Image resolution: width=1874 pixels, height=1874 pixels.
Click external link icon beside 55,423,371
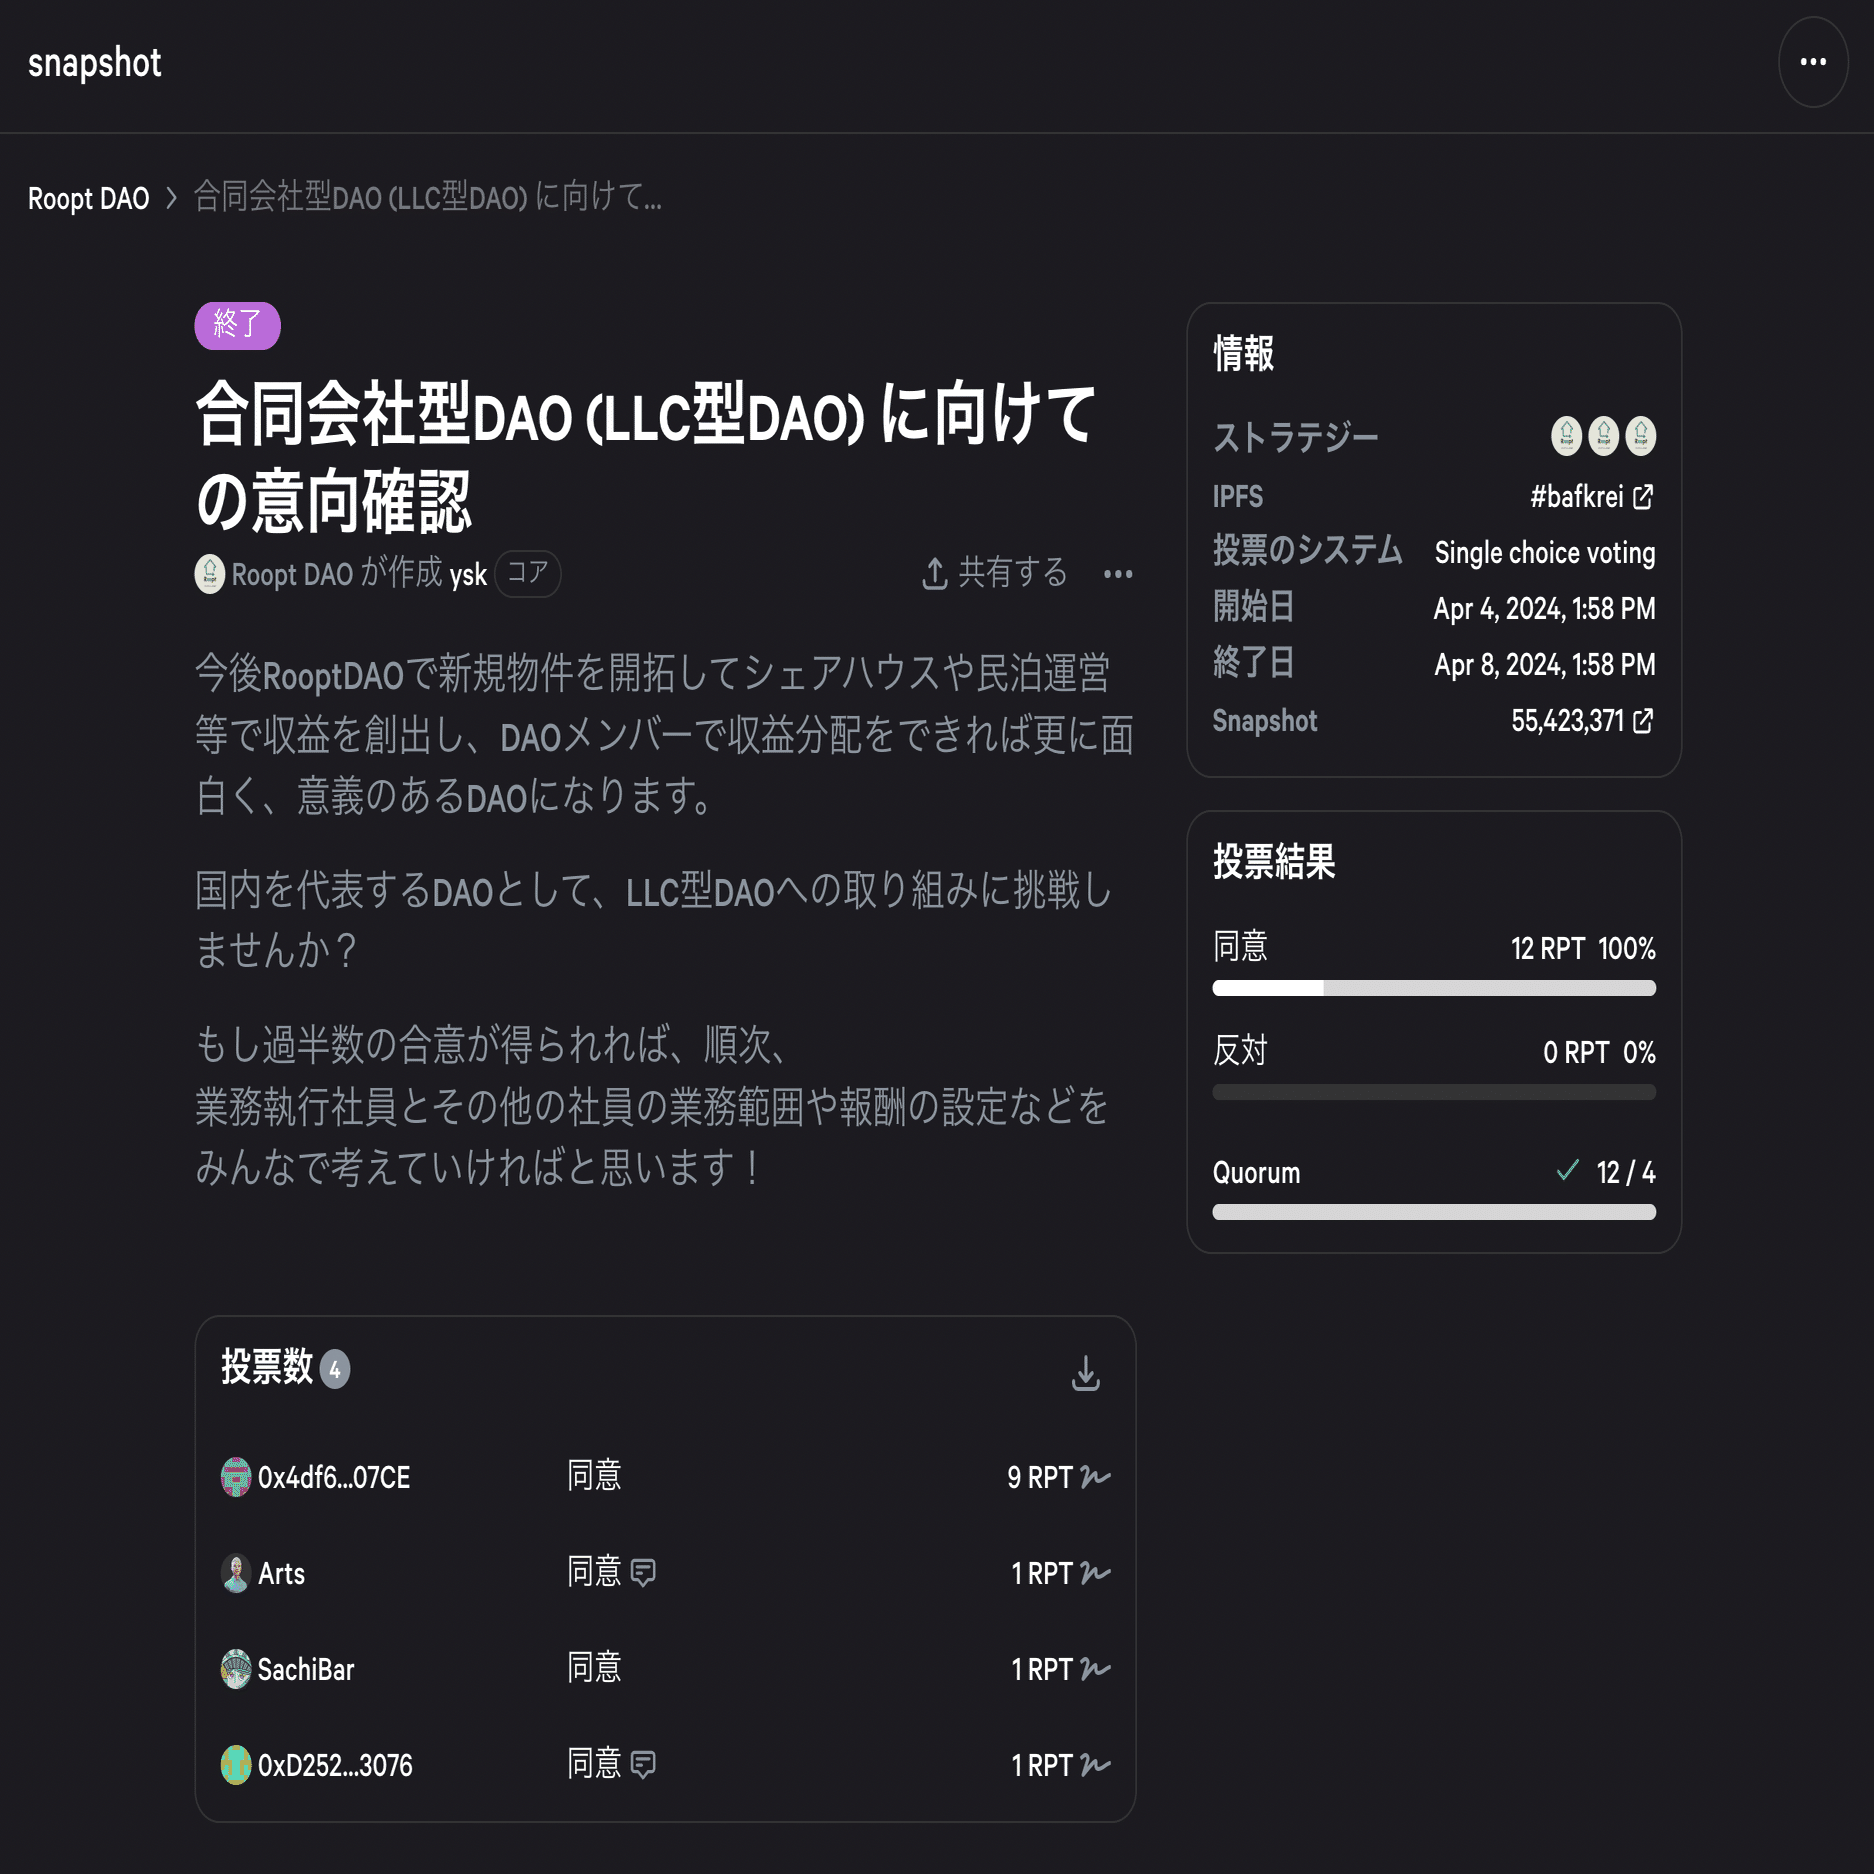[1643, 720]
